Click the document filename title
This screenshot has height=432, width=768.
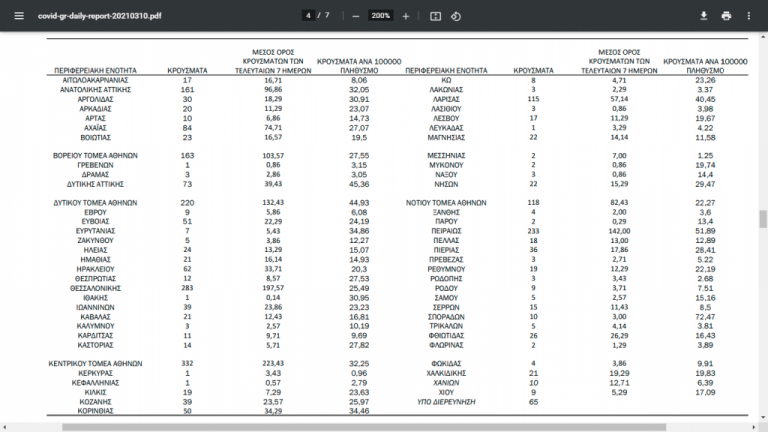99,16
